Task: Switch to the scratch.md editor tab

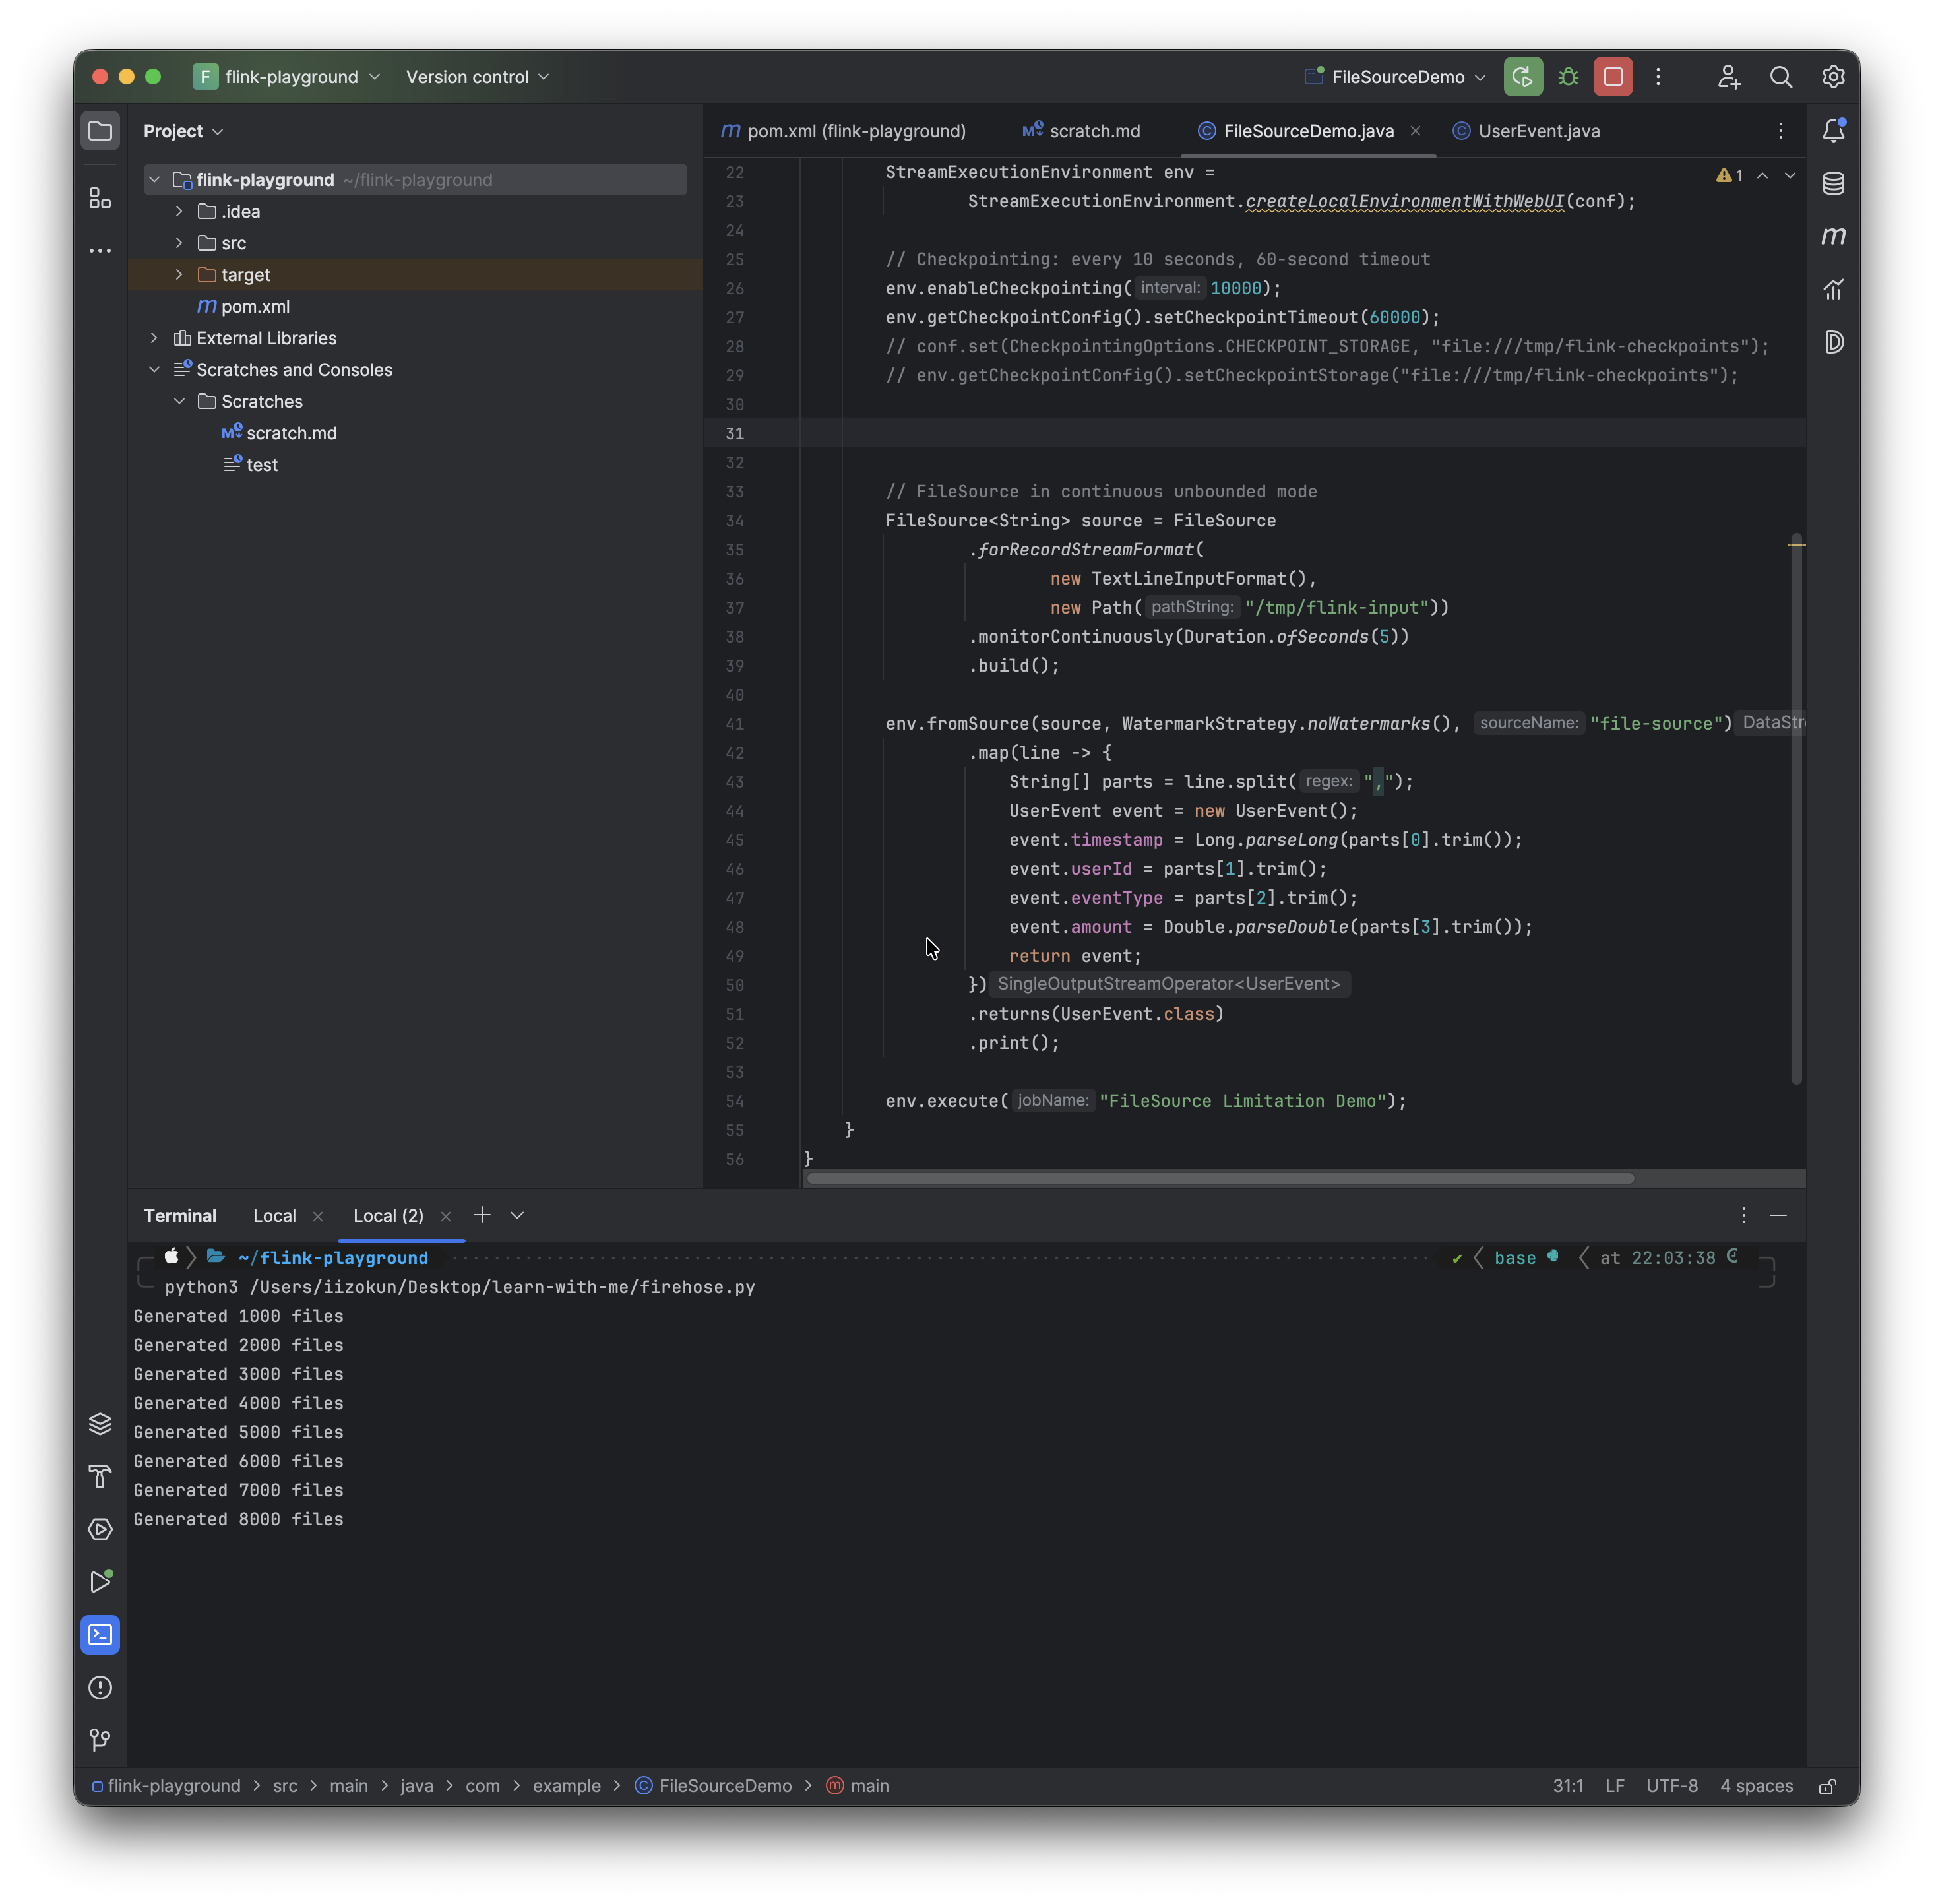Action: pos(1082,131)
